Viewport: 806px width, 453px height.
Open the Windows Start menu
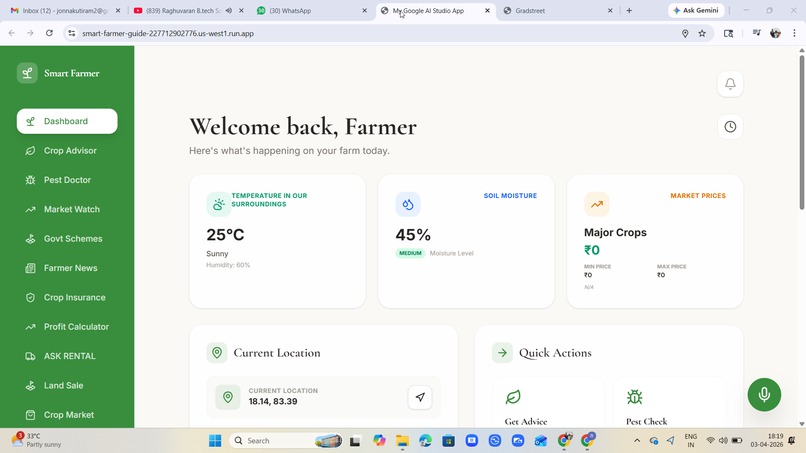coord(215,441)
